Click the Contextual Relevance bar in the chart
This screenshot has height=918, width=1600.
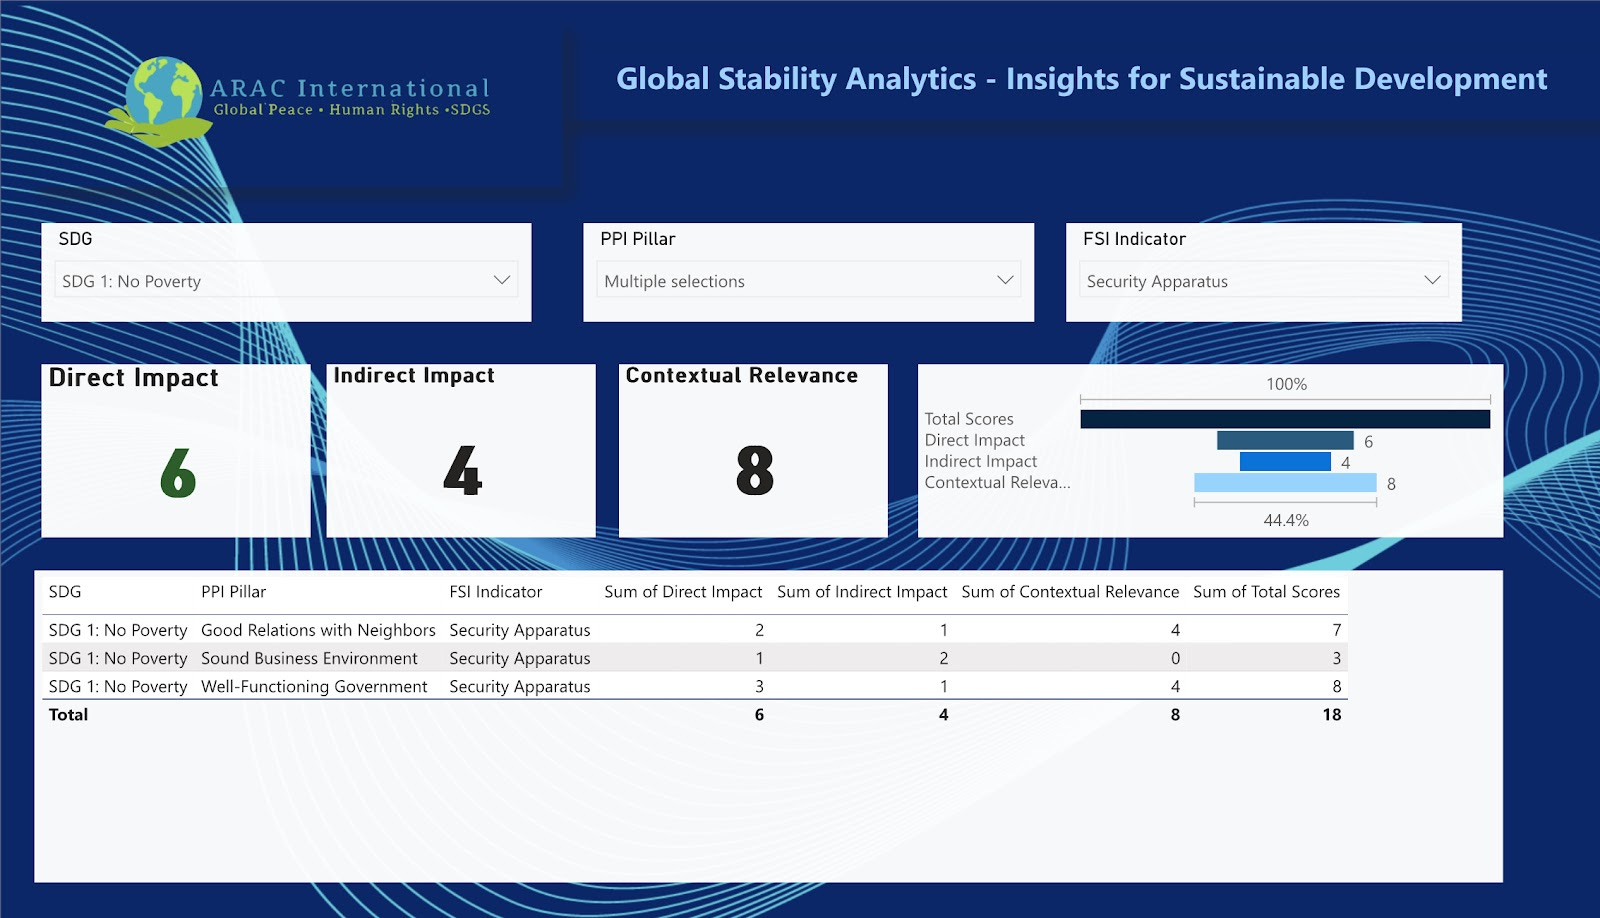click(x=1285, y=483)
